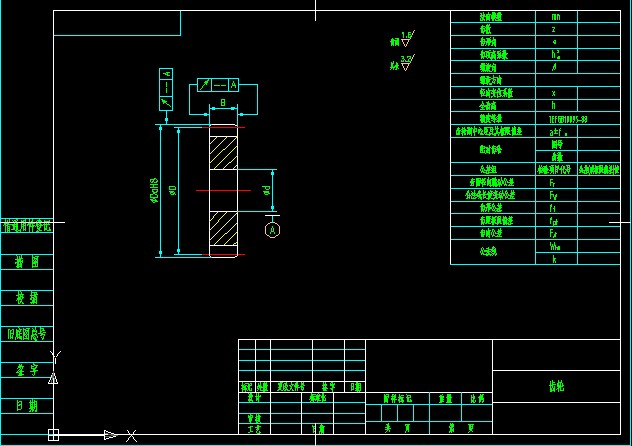Select the β symbol in parameter table
632x446 pixels.
pos(555,67)
